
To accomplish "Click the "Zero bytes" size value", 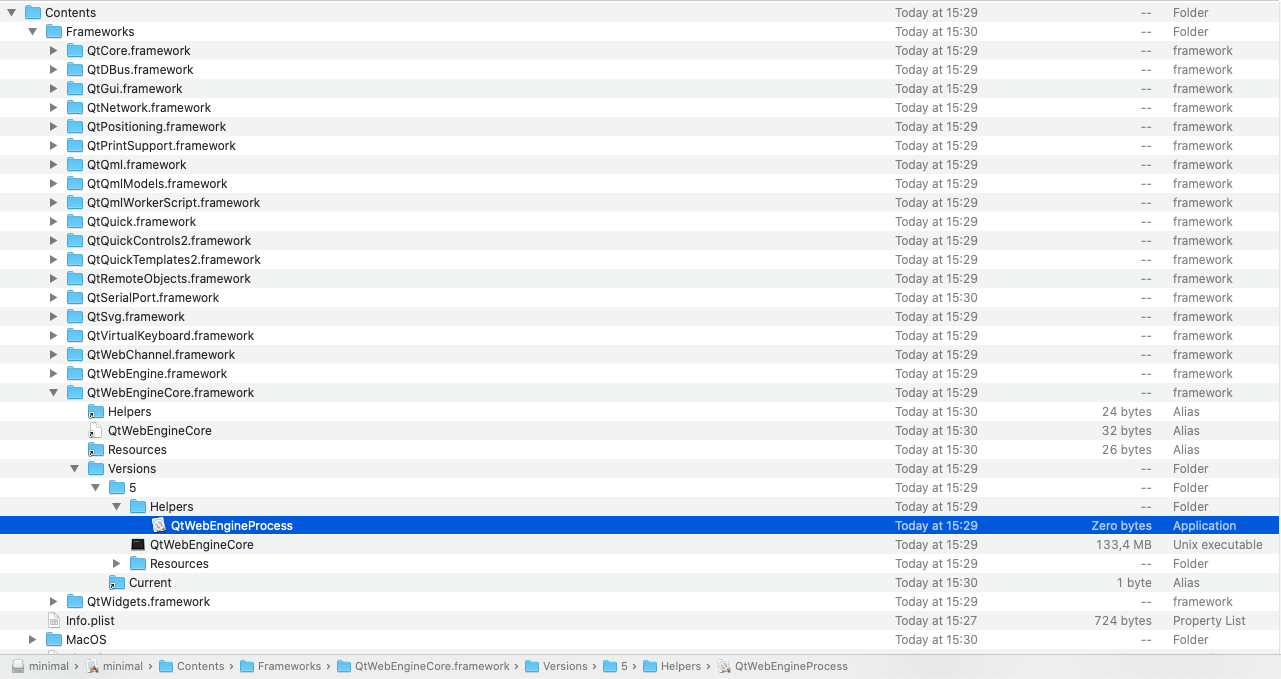I will 1122,526.
